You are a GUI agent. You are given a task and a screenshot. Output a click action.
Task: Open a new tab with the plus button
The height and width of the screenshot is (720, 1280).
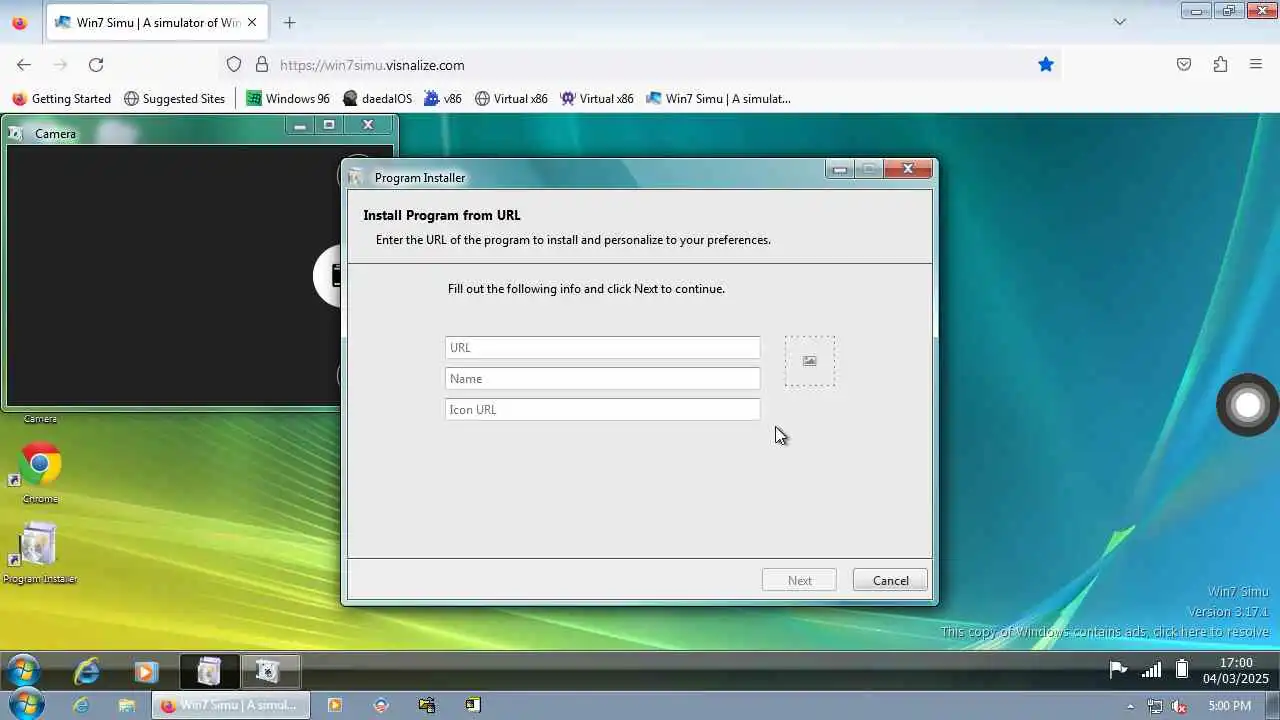click(x=289, y=22)
